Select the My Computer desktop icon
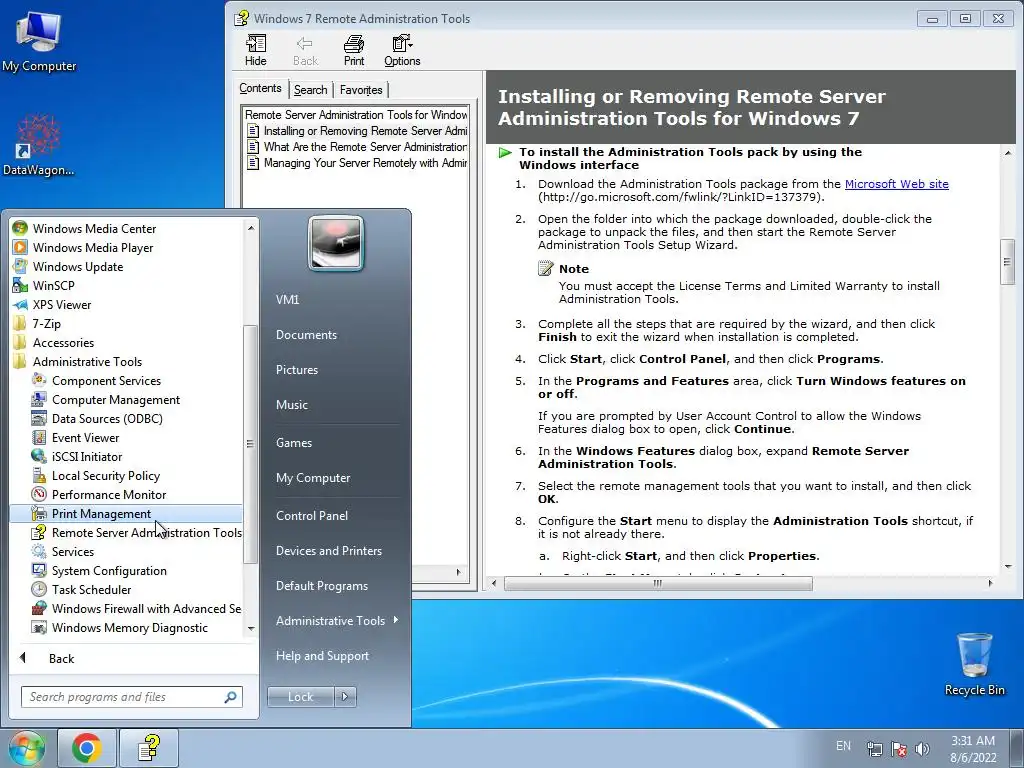 pos(39,41)
